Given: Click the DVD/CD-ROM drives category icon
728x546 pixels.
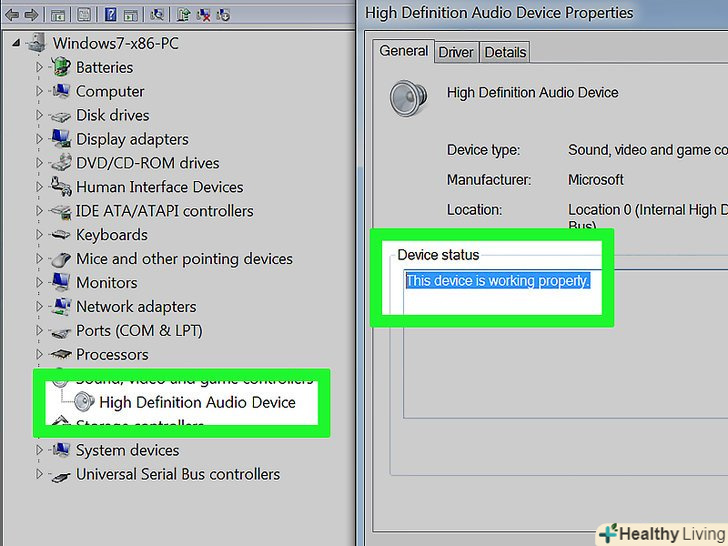Looking at the screenshot, I should (61, 162).
